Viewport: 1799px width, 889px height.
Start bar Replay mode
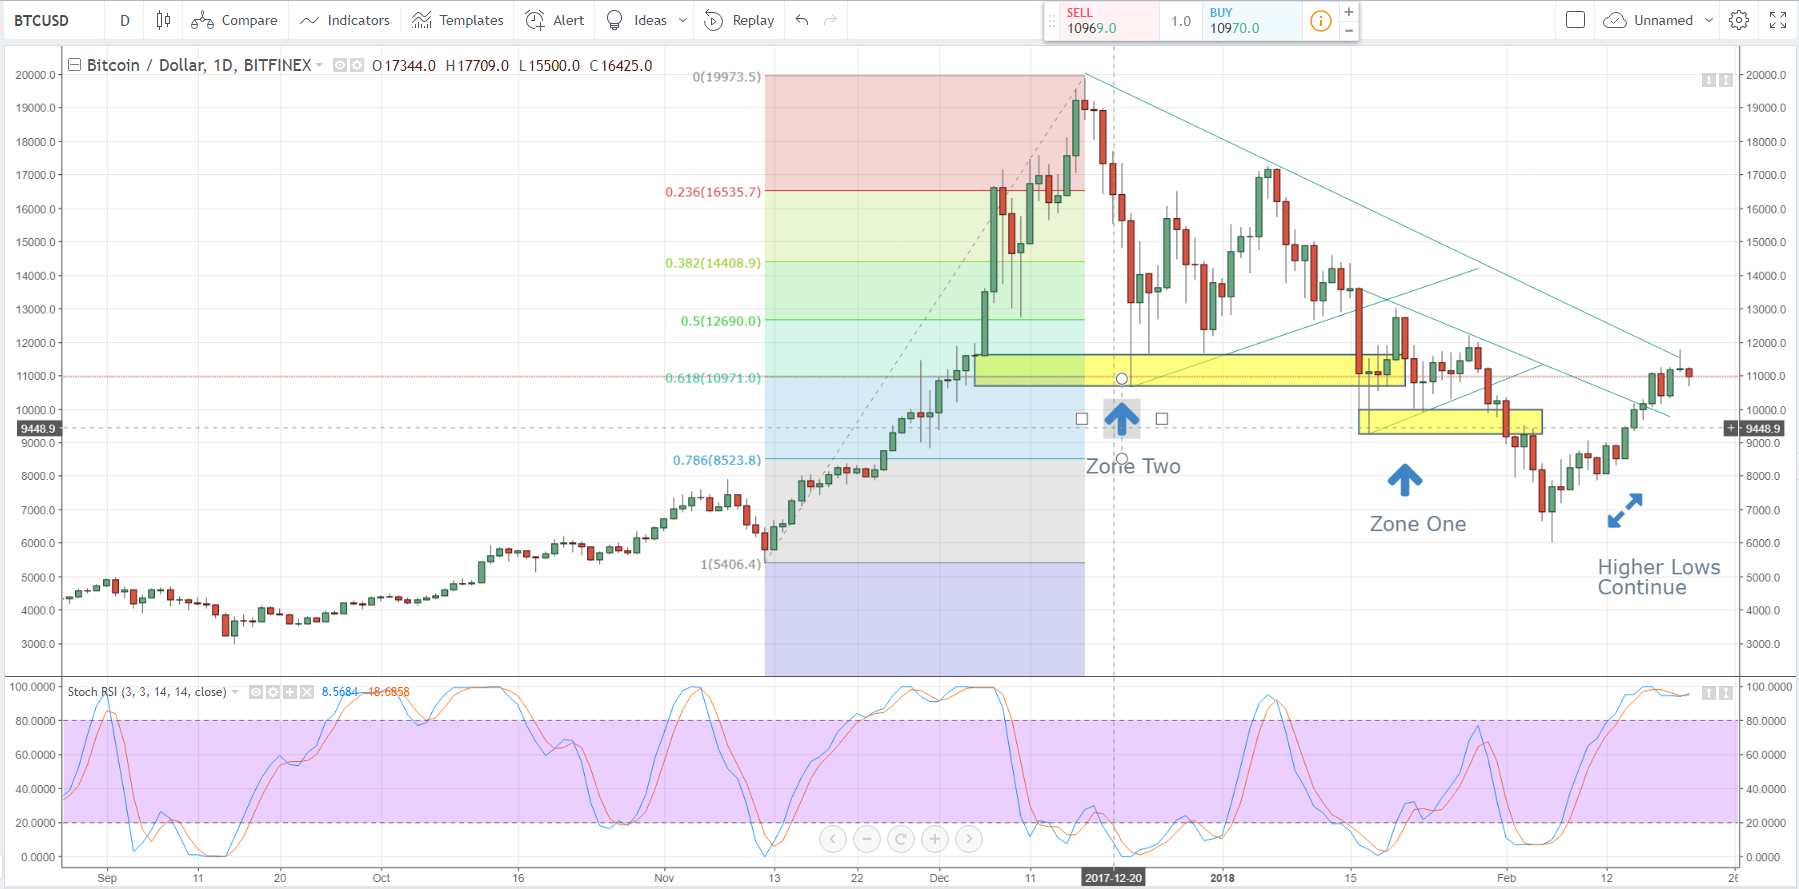click(x=739, y=20)
